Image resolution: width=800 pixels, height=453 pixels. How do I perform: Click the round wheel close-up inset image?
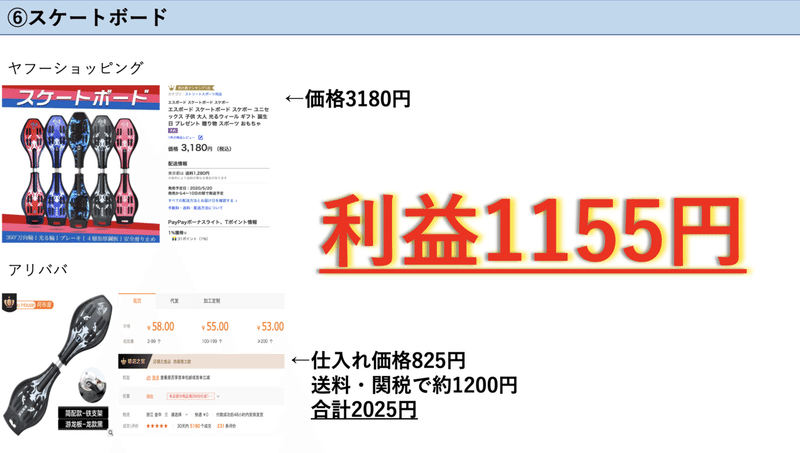coord(93,386)
